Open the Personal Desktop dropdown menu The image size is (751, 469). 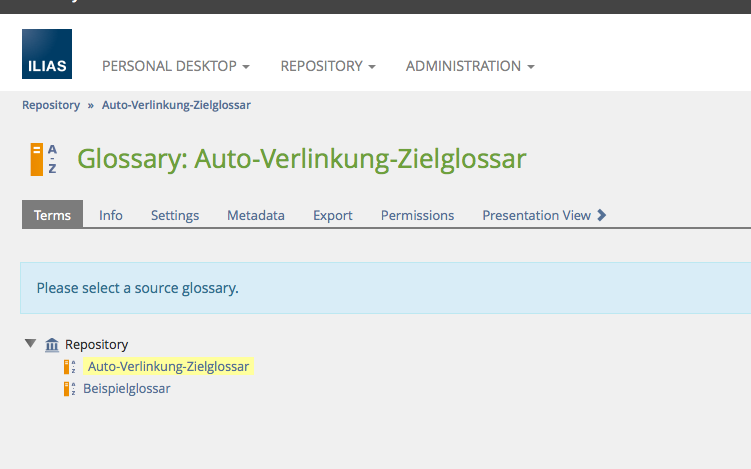pos(175,66)
